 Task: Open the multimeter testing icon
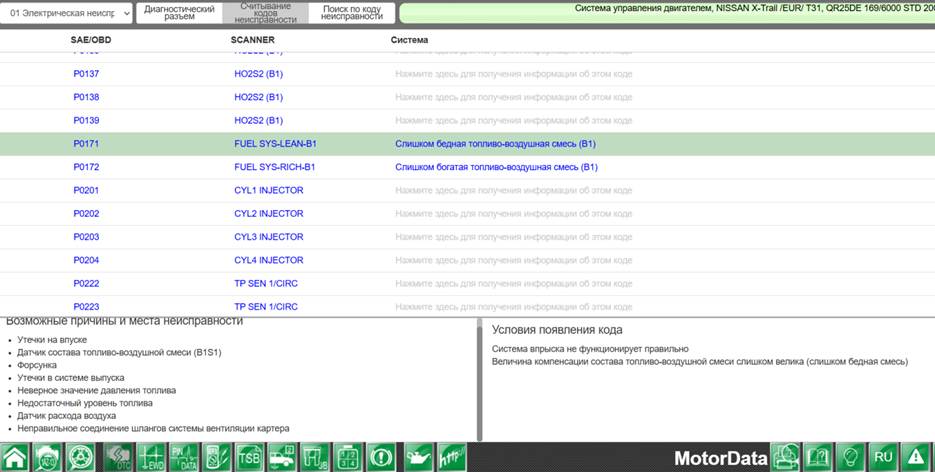tap(216, 457)
